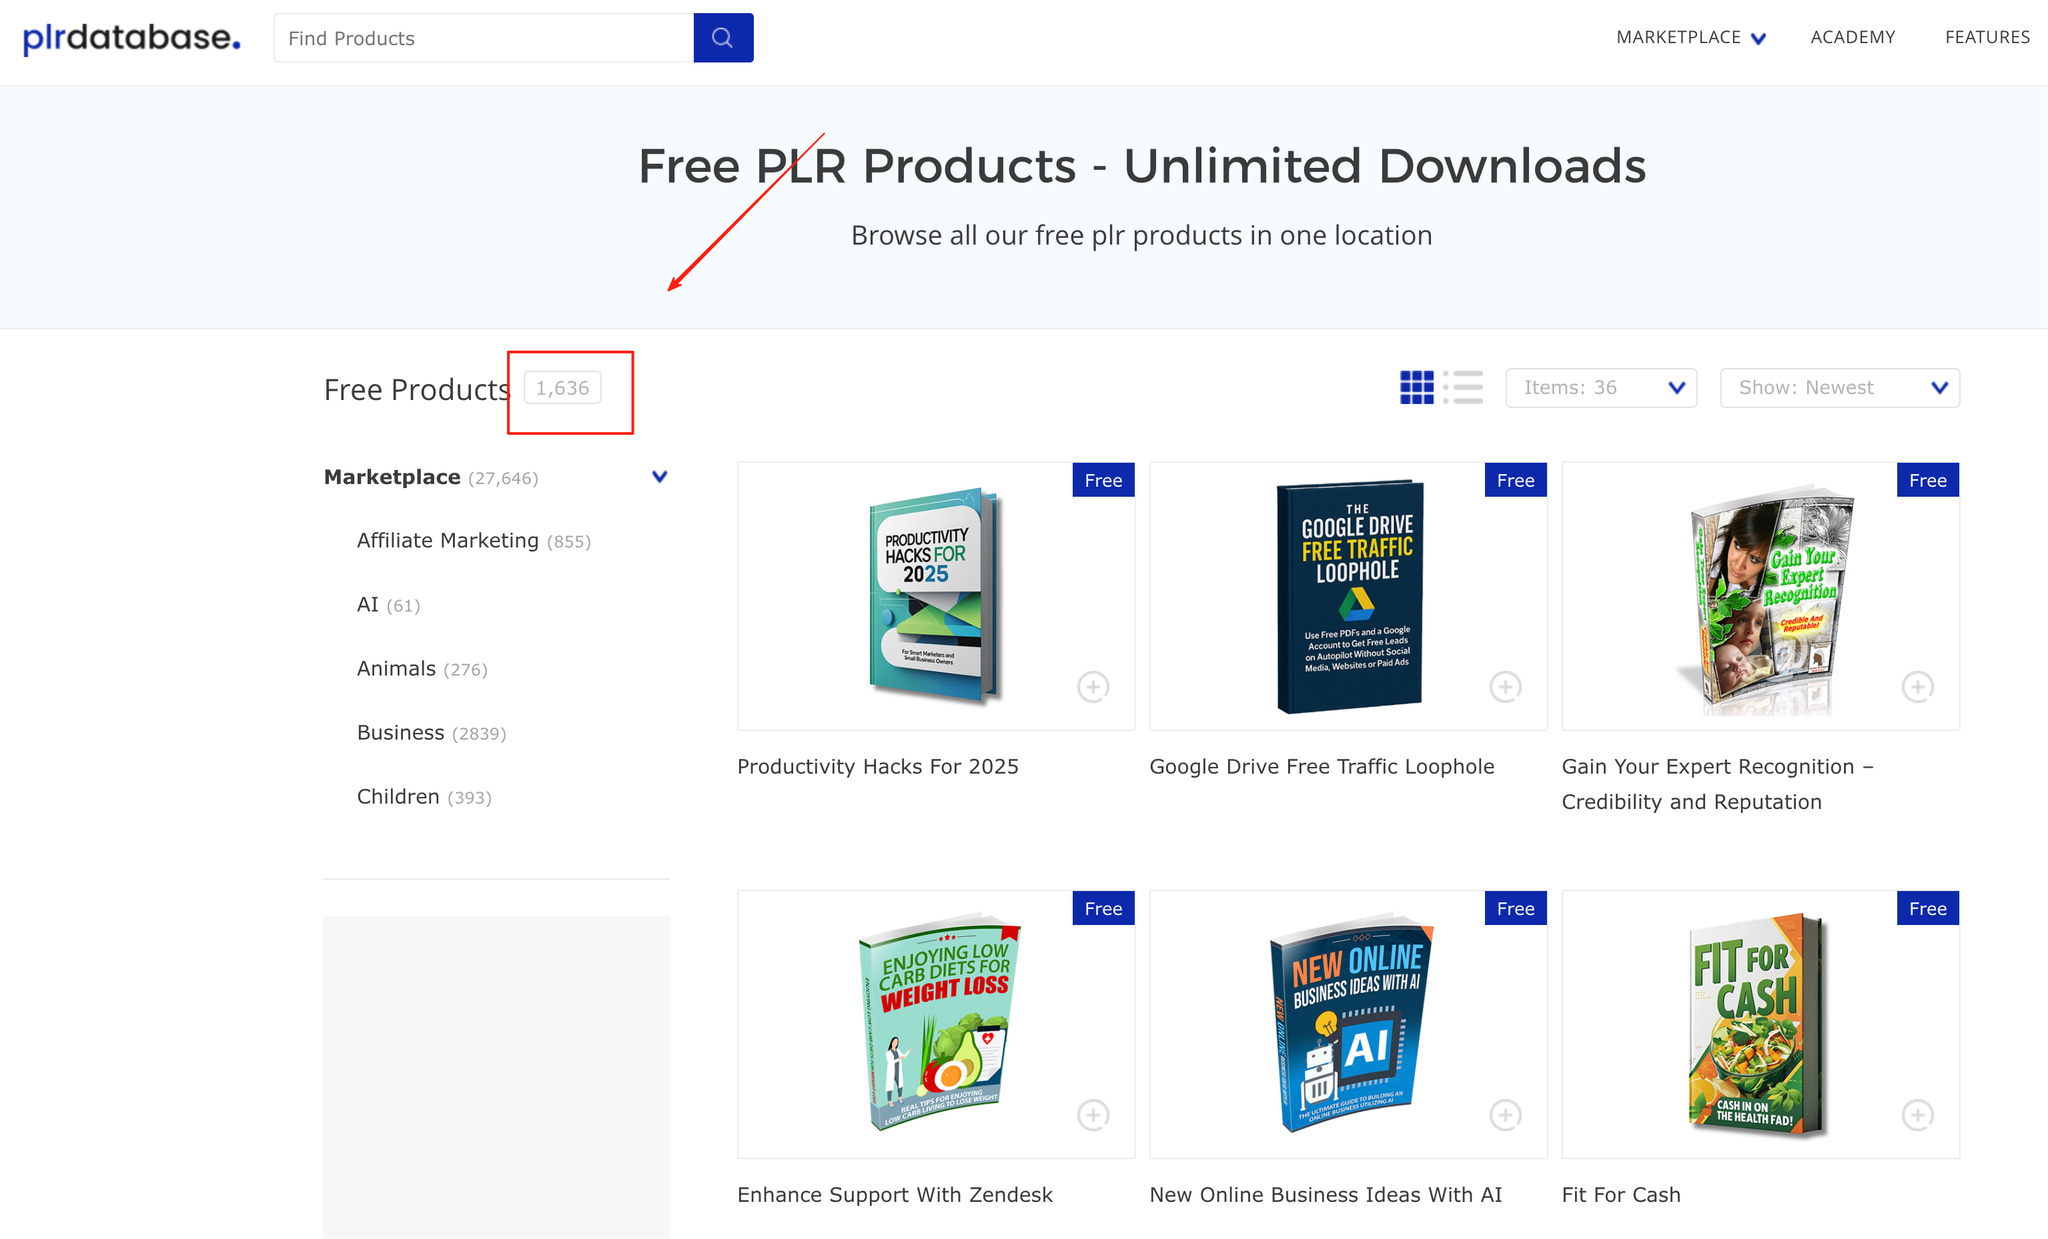Open the Features menu item
Viewport: 2048px width, 1239px height.
1986,38
